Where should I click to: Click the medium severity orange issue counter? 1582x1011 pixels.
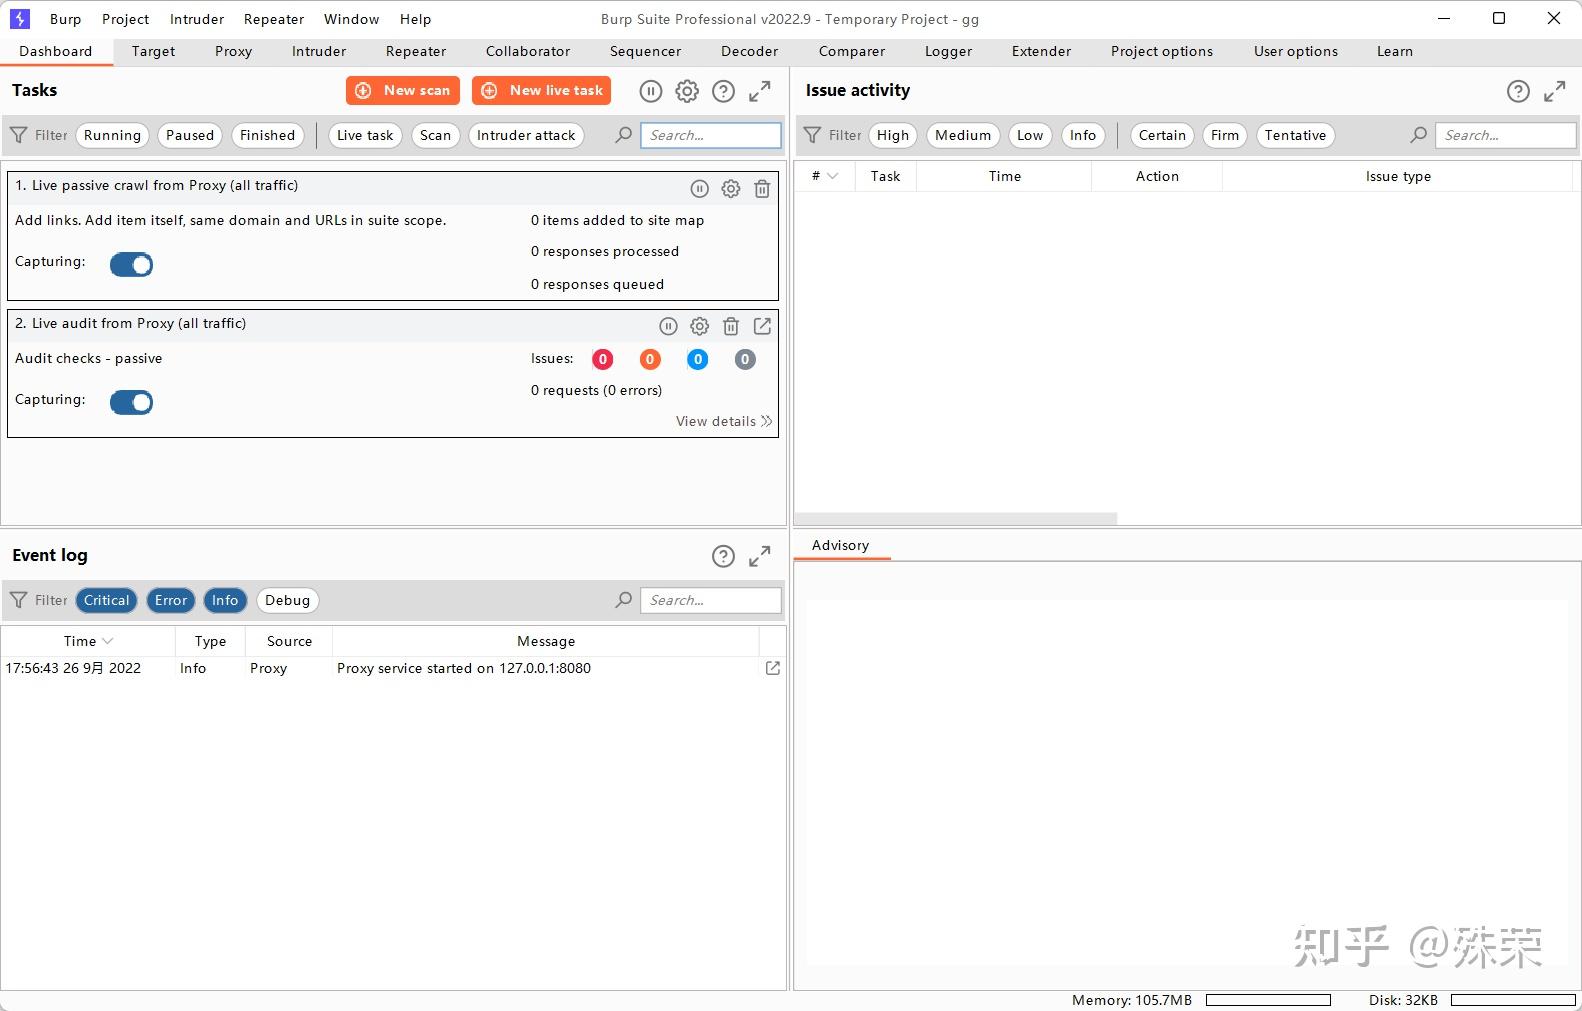(x=650, y=359)
